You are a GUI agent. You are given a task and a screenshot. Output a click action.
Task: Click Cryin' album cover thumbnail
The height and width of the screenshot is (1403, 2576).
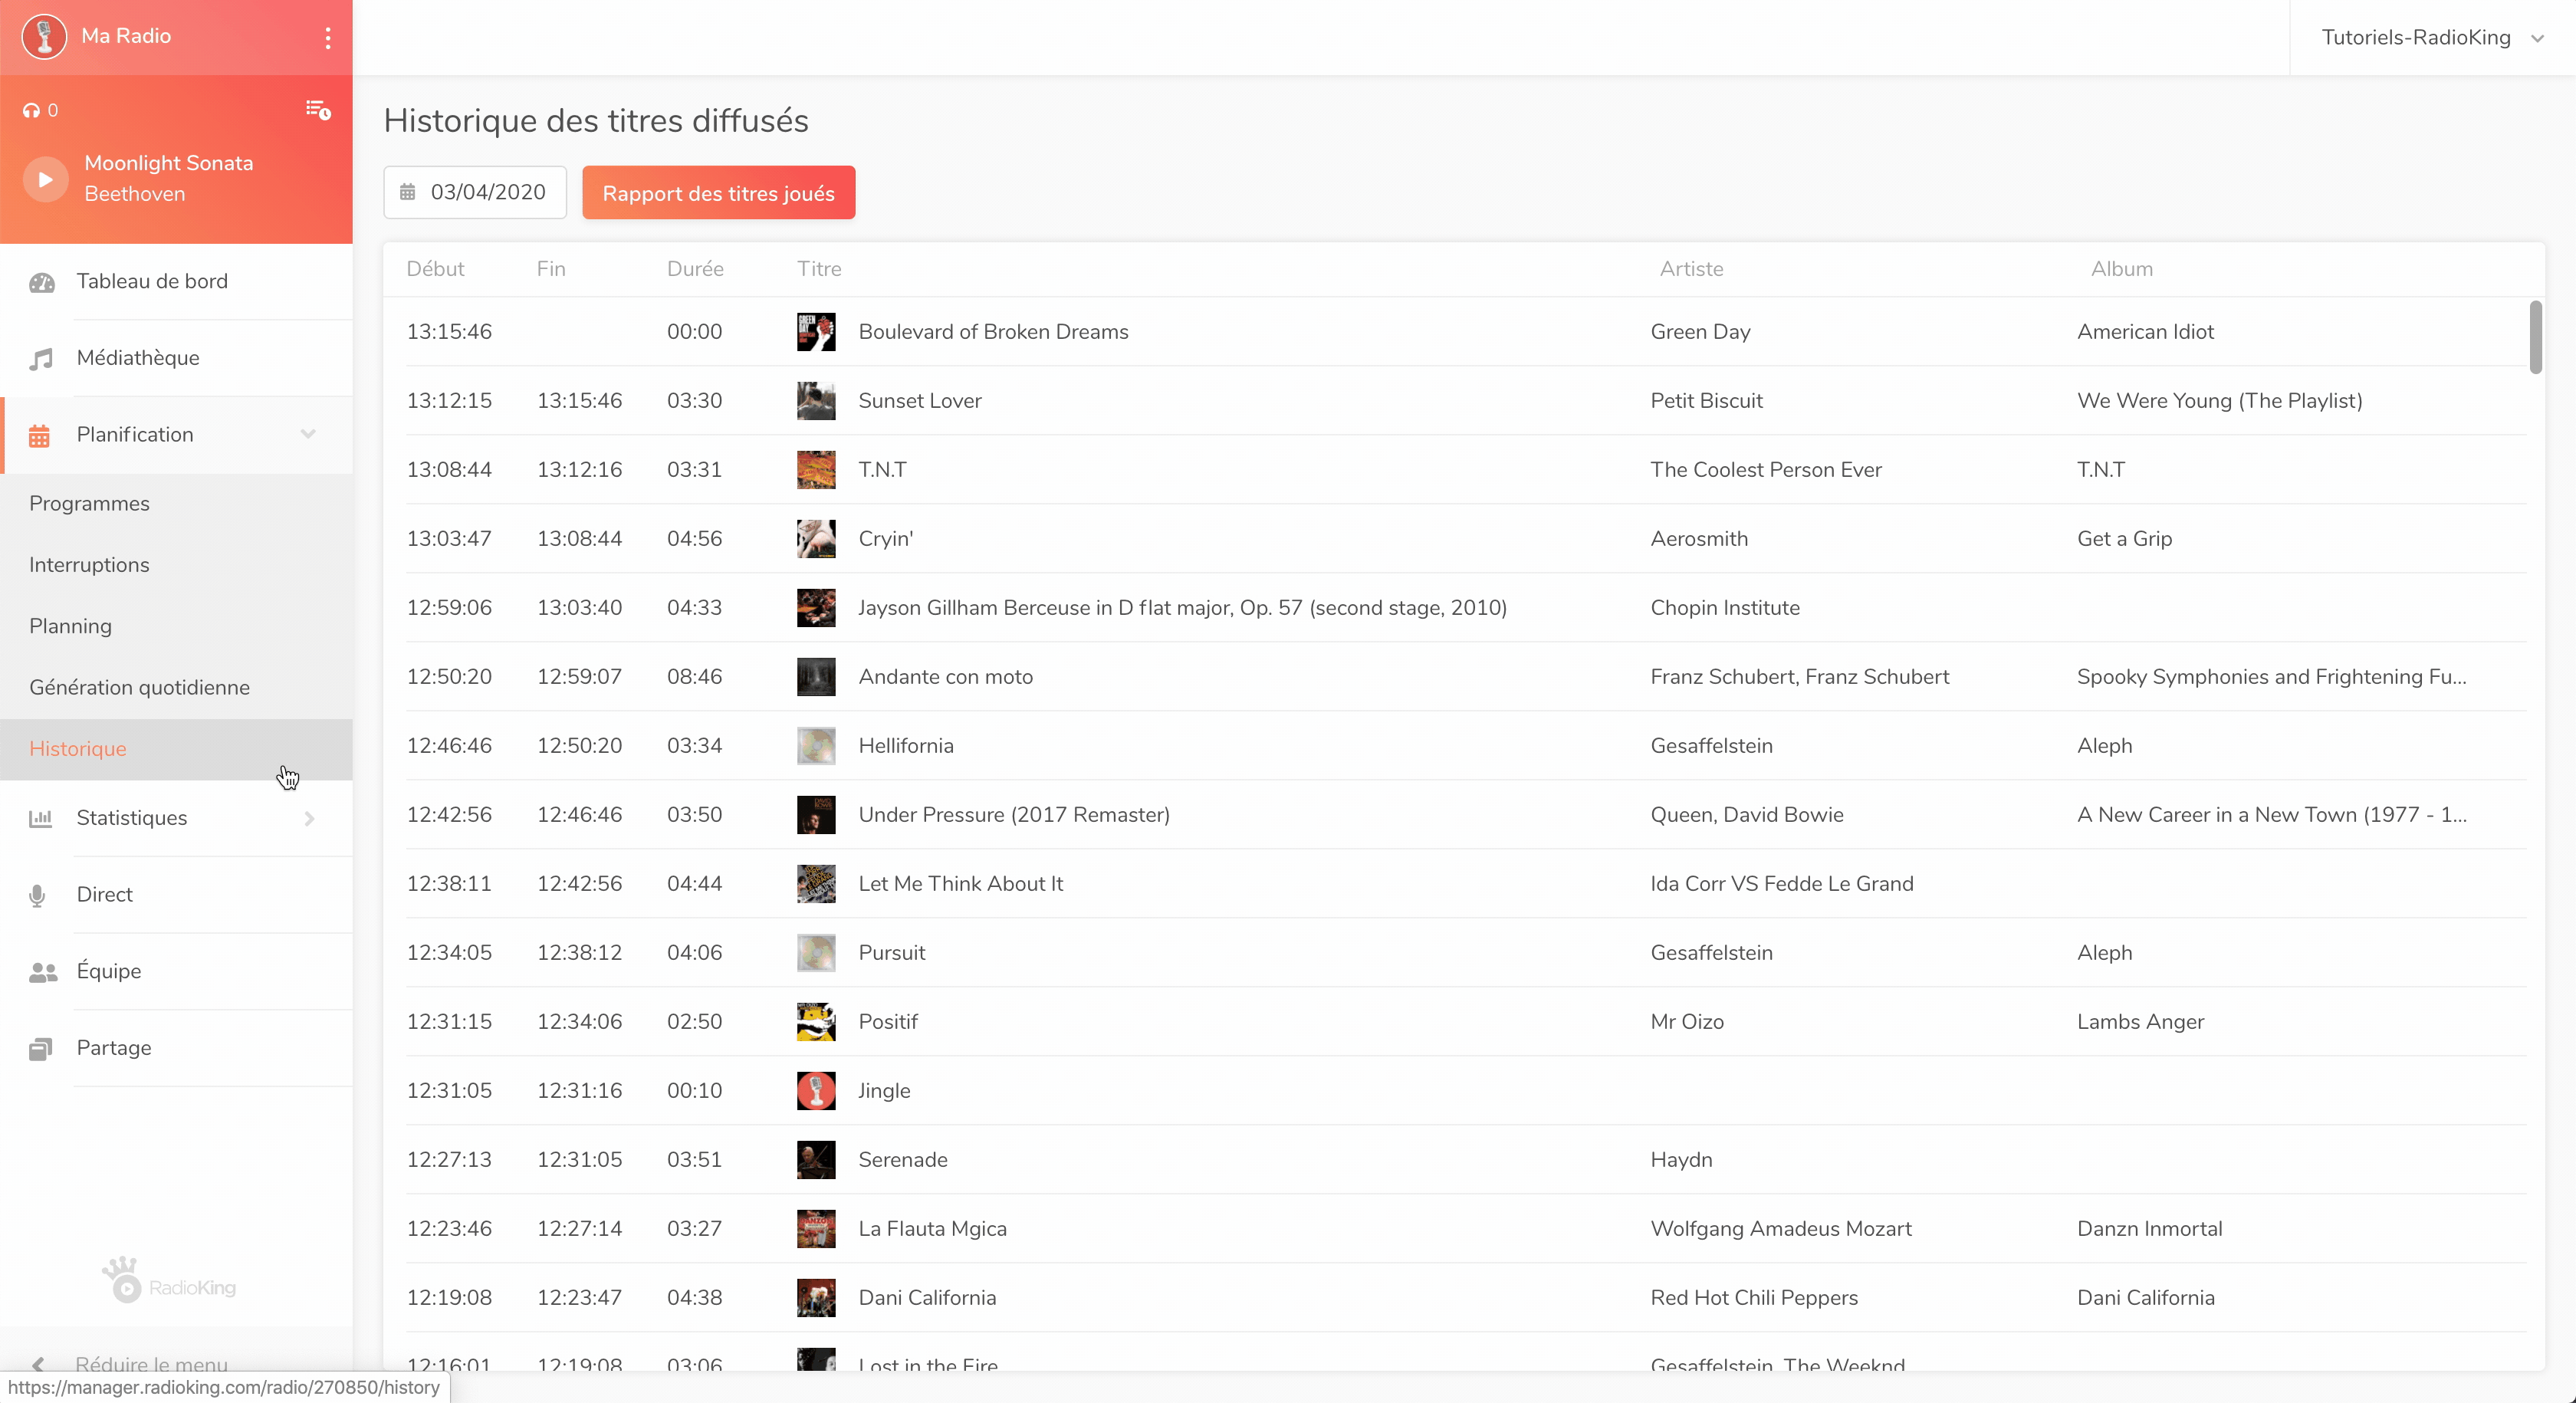(x=816, y=539)
